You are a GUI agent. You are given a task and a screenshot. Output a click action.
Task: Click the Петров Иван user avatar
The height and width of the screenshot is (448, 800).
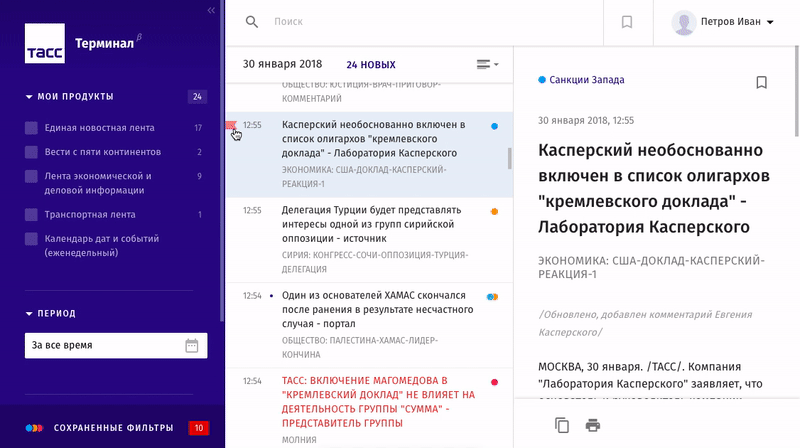coord(684,22)
